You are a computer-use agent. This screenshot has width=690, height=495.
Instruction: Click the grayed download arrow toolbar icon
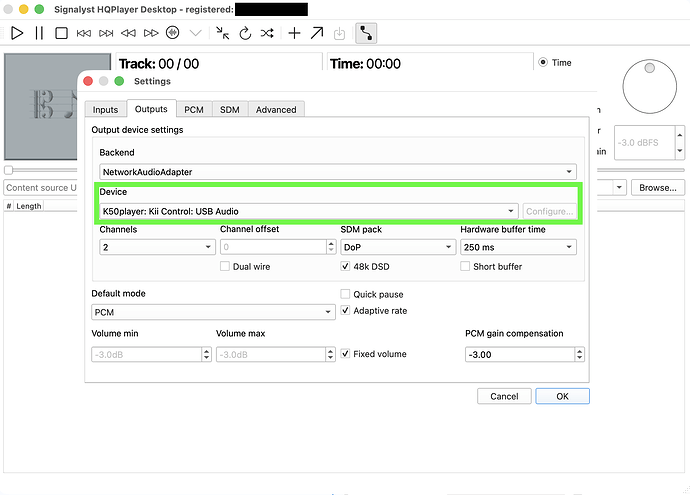(x=339, y=33)
